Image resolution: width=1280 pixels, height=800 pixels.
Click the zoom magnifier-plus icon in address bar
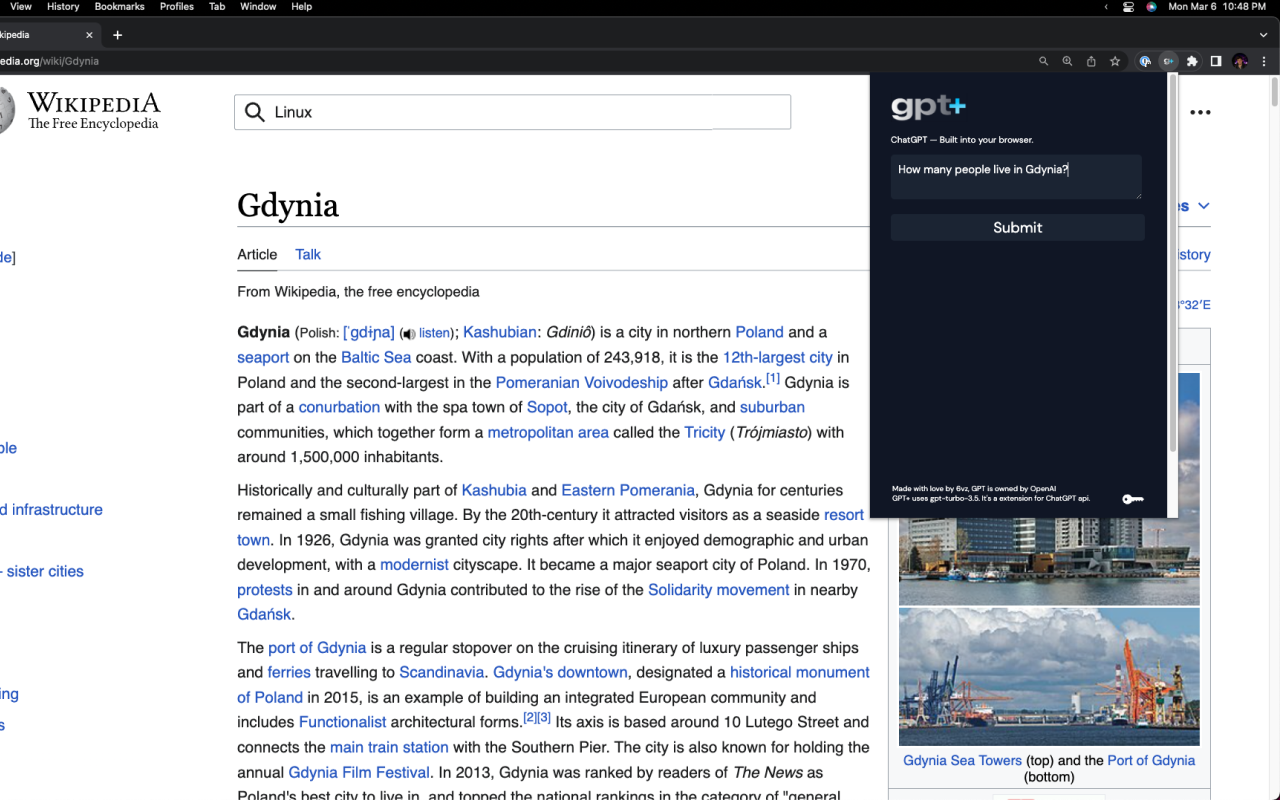(1067, 61)
